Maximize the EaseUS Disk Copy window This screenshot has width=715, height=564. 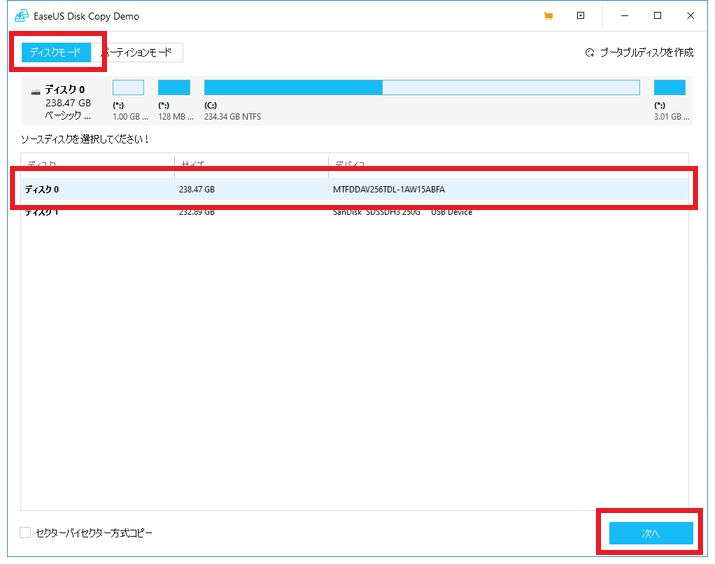click(x=657, y=16)
